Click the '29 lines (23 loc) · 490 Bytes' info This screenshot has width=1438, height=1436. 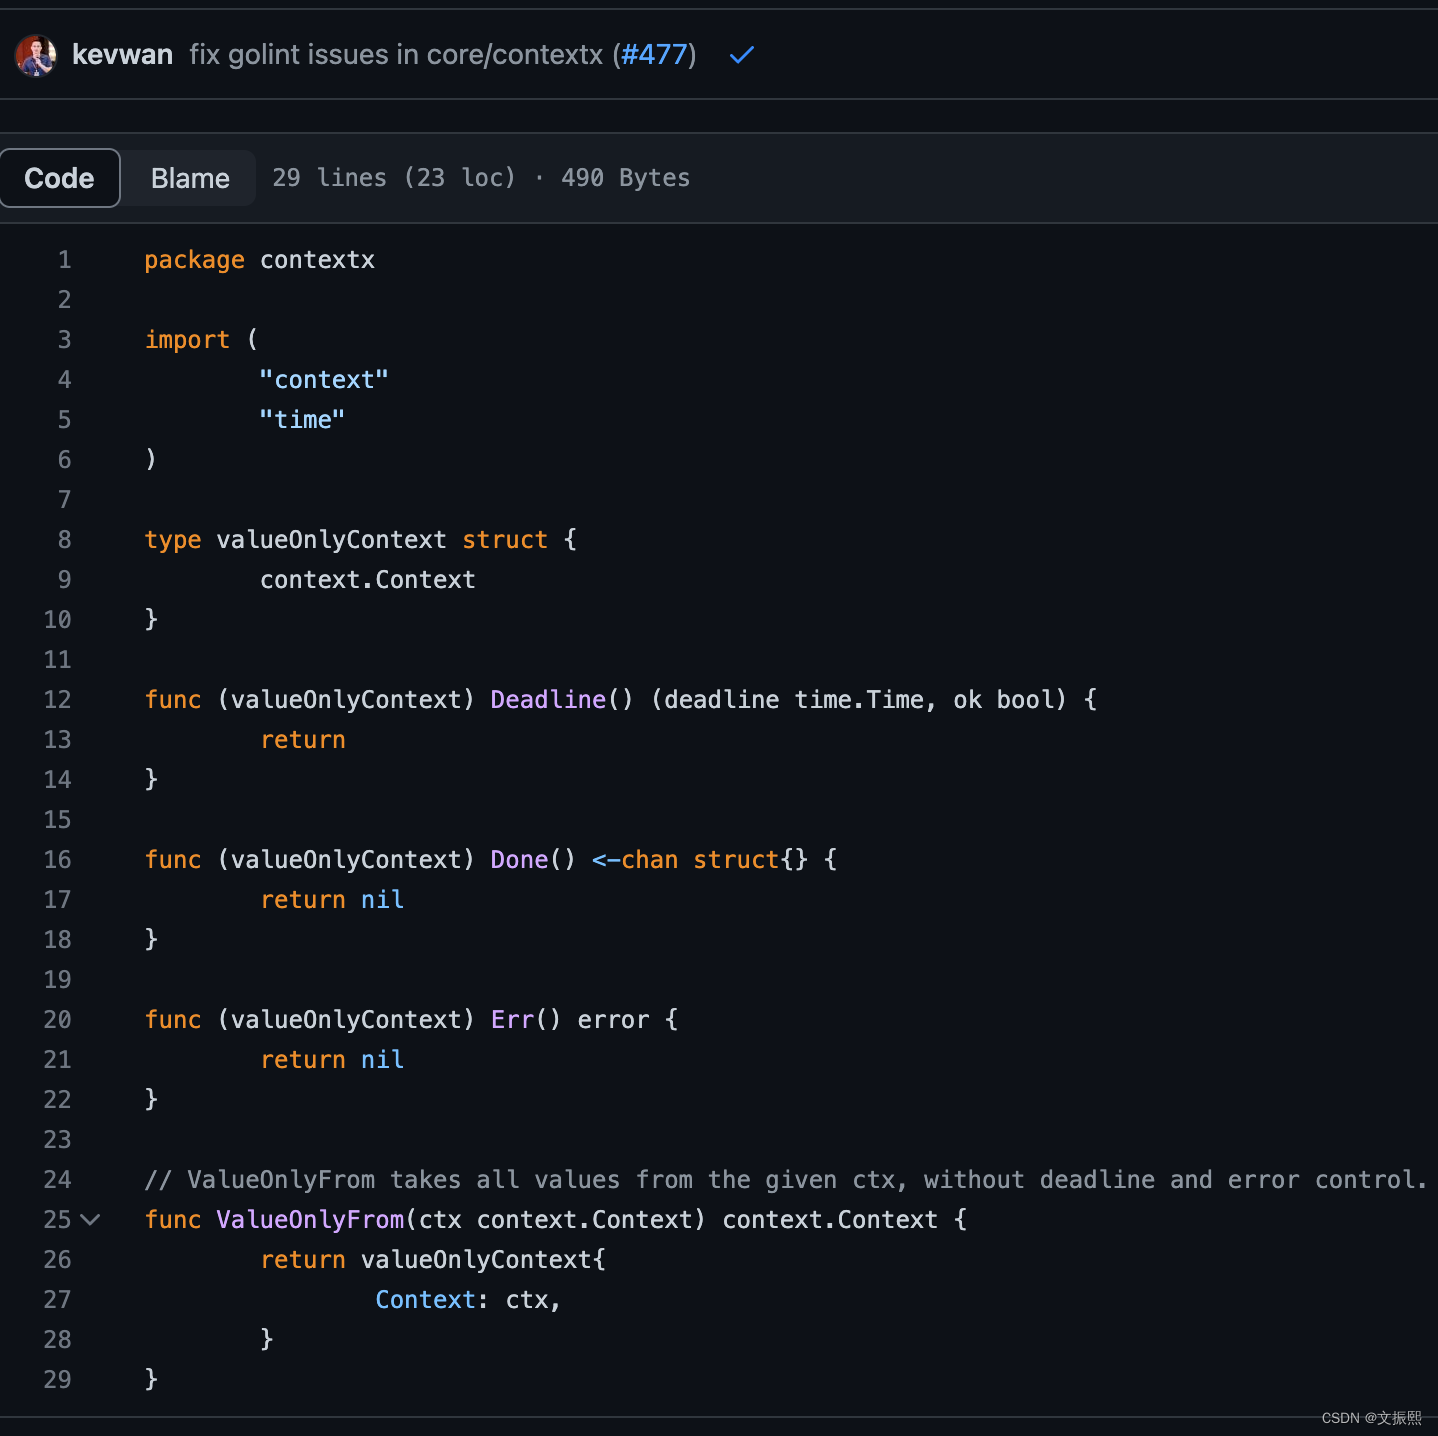click(481, 178)
